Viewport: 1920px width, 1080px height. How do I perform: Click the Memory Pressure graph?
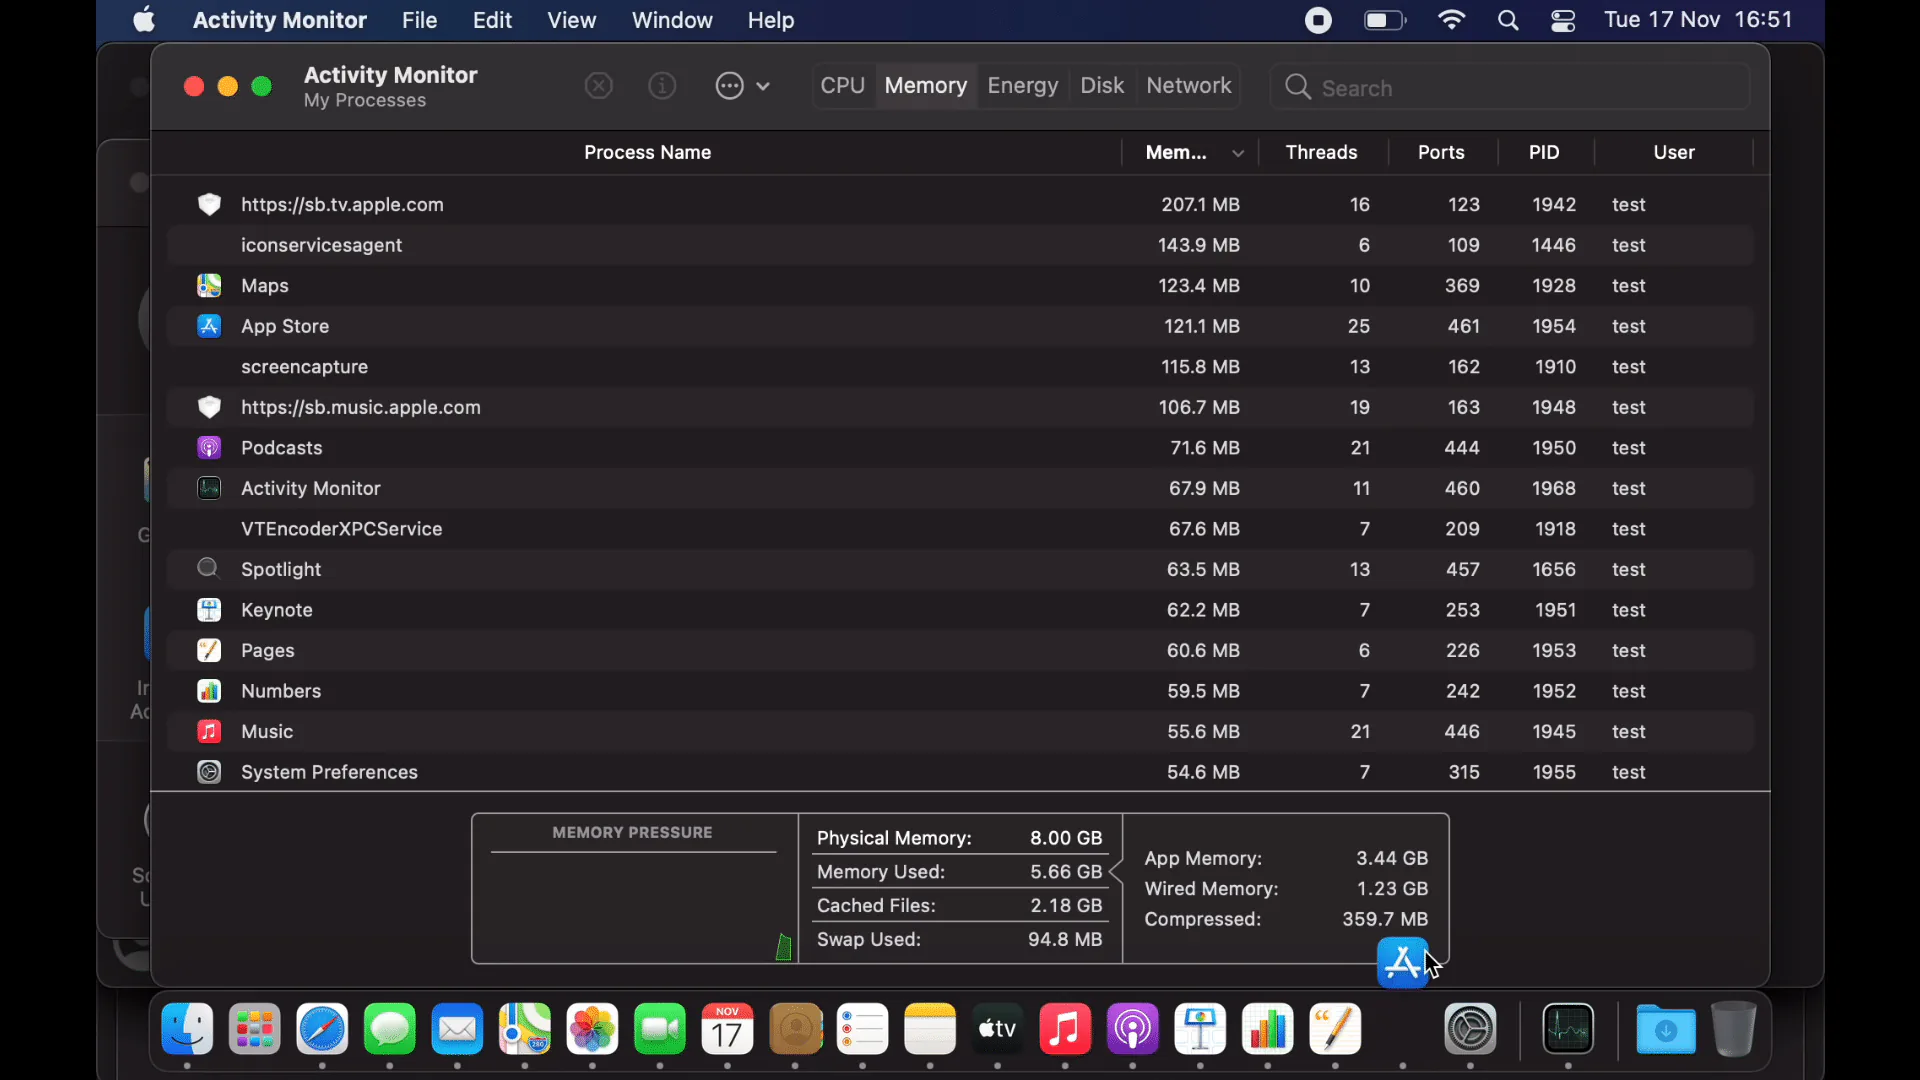[635, 889]
